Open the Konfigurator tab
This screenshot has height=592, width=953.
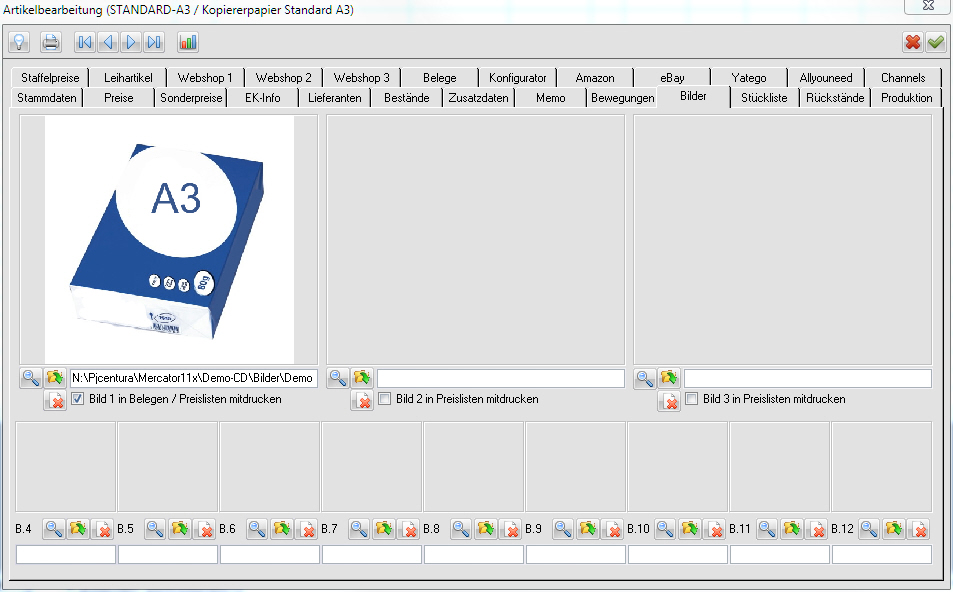(518, 78)
